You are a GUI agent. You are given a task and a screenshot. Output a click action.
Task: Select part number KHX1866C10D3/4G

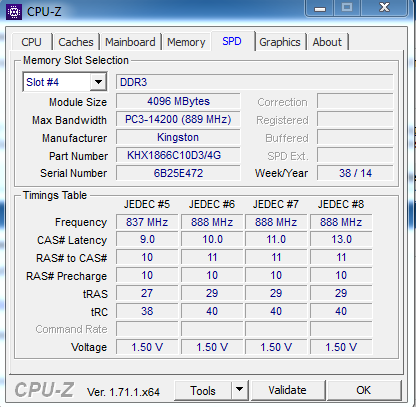178,155
